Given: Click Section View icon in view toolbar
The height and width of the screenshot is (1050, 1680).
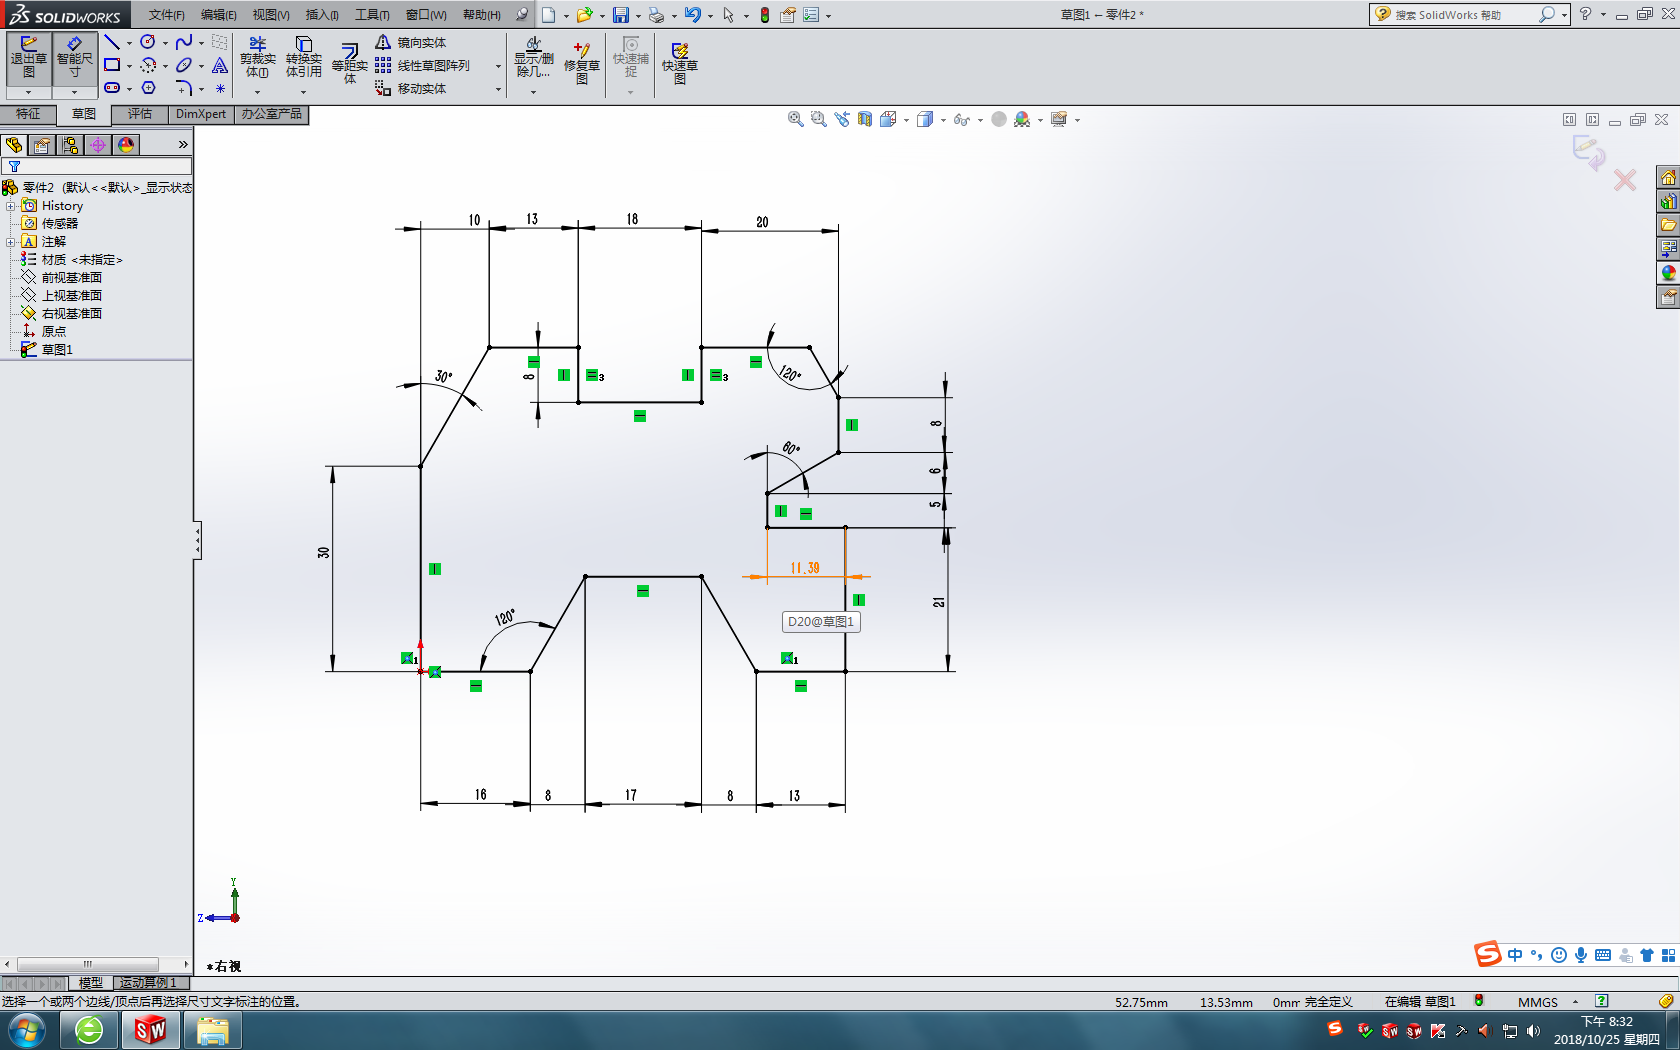Looking at the screenshot, I should coord(865,119).
